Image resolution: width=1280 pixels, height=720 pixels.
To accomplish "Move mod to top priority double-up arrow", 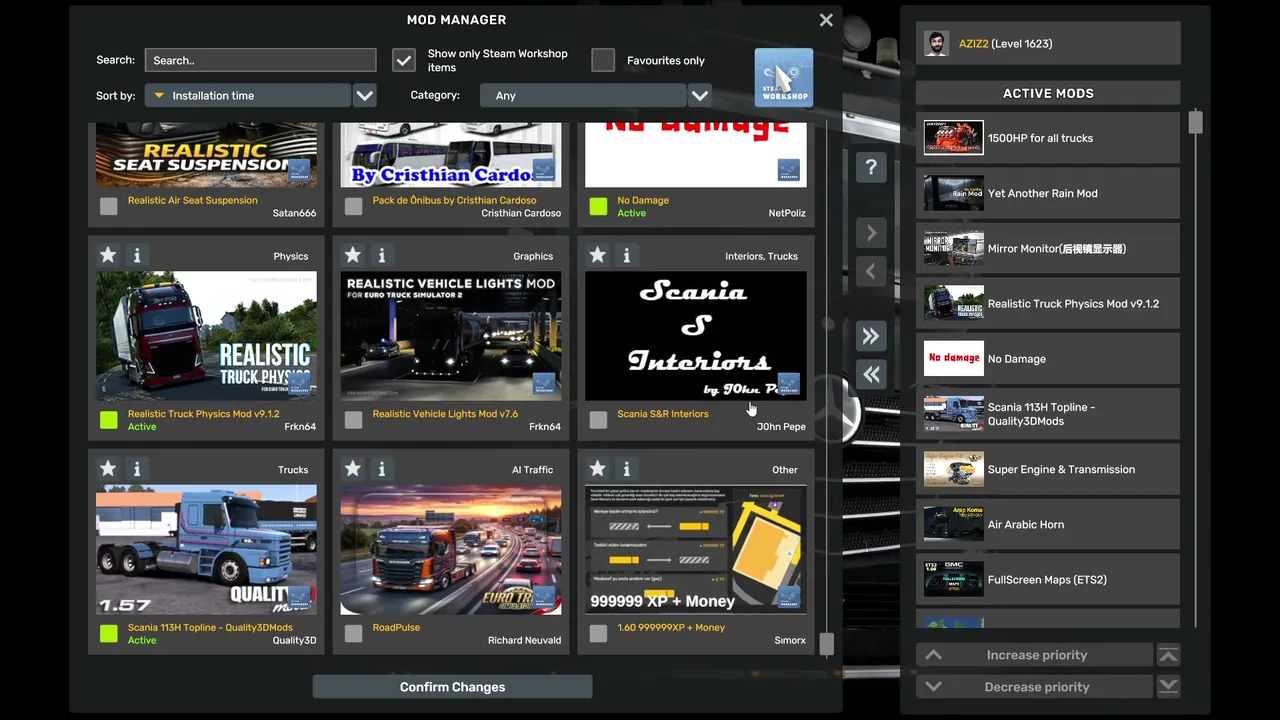I will click(x=1168, y=655).
